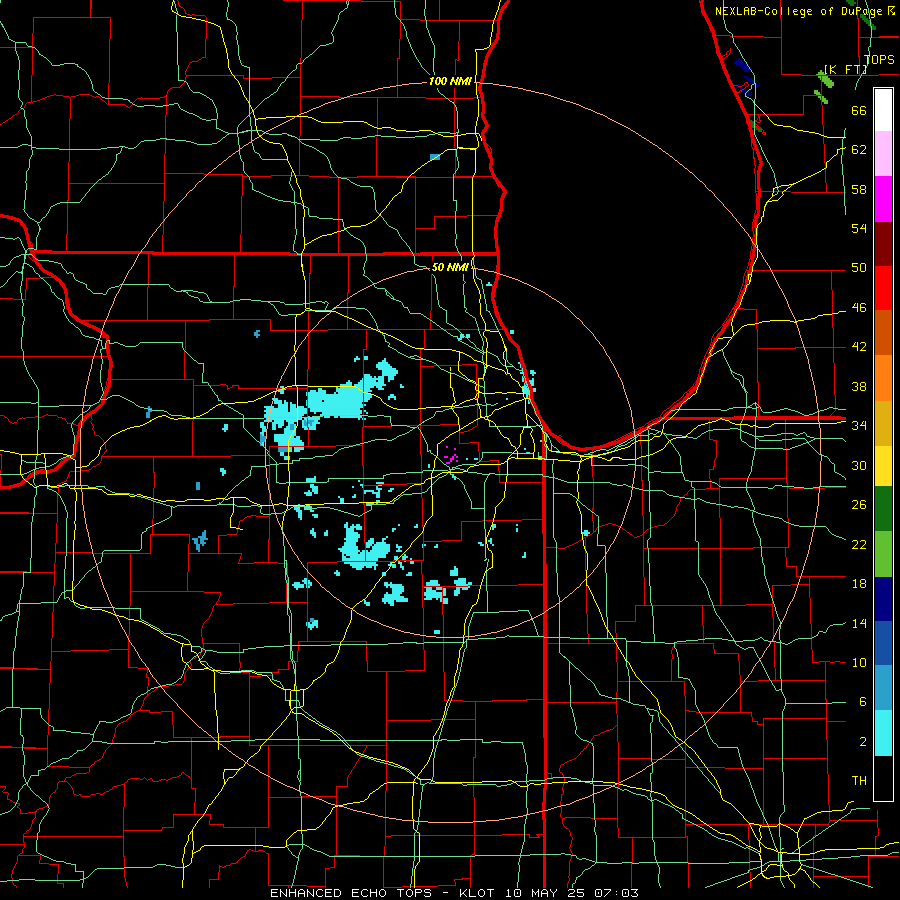Click the legend value "14"
The width and height of the screenshot is (900, 900).
click(859, 623)
